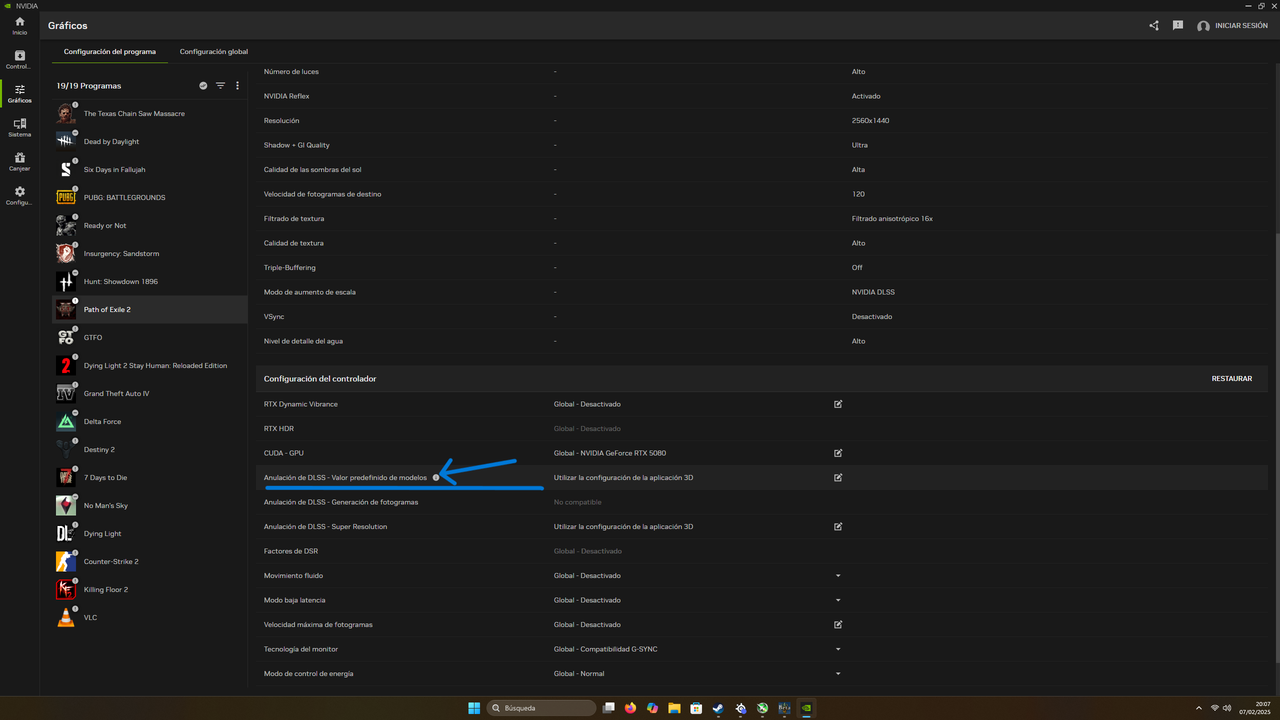The width and height of the screenshot is (1280, 720).
Task: Open the Task View icon in taskbar
Action: [x=608, y=708]
